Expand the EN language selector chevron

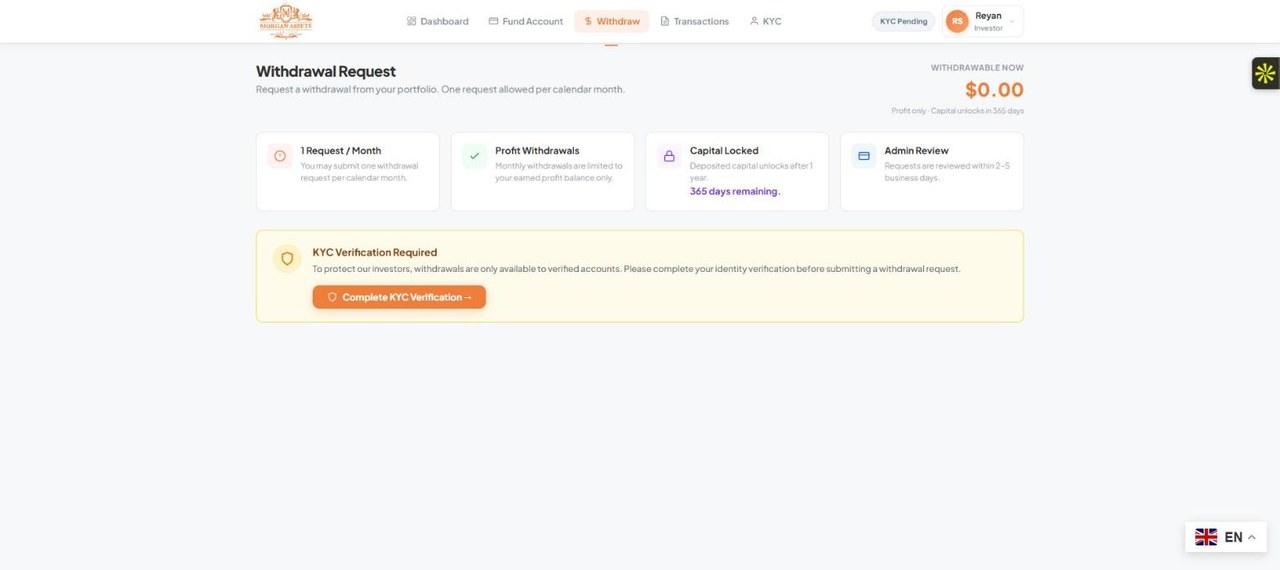[1251, 537]
